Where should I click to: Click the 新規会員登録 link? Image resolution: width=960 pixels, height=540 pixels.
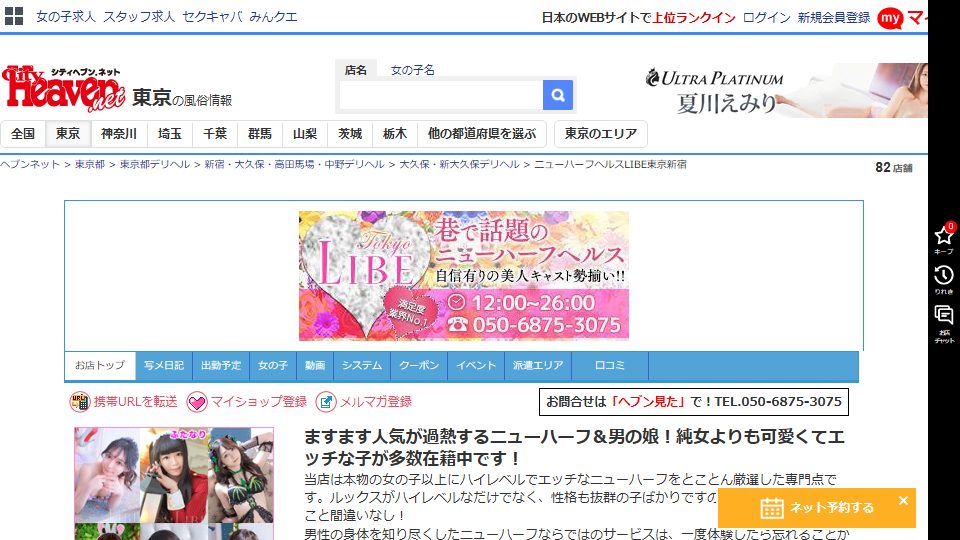pos(834,18)
